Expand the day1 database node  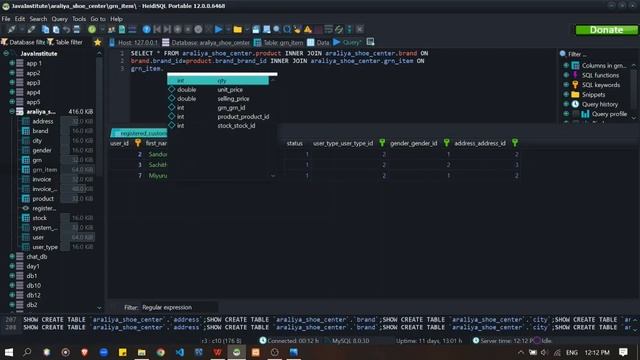pos(12,266)
